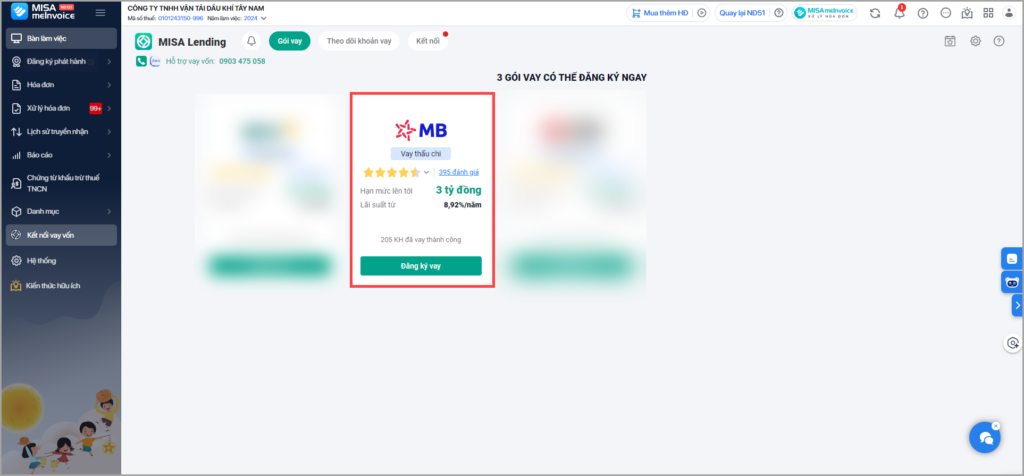
Task: Switch to the Theo dõi khoản vay tab
Action: (359, 41)
